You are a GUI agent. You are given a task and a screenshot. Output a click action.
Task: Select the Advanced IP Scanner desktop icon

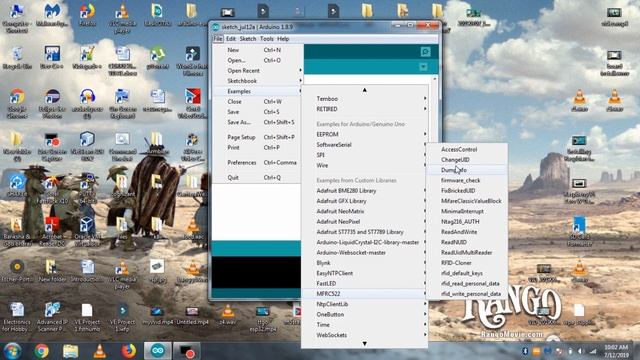click(x=52, y=317)
